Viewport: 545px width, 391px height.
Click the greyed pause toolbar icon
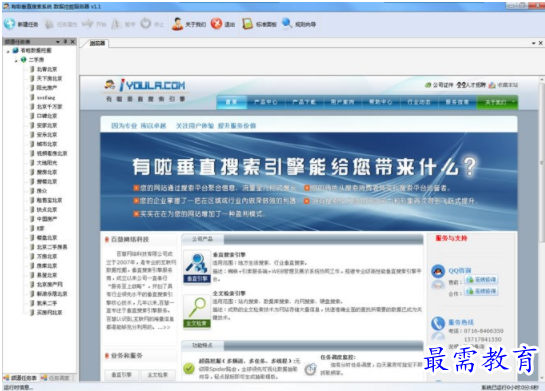tap(116, 24)
